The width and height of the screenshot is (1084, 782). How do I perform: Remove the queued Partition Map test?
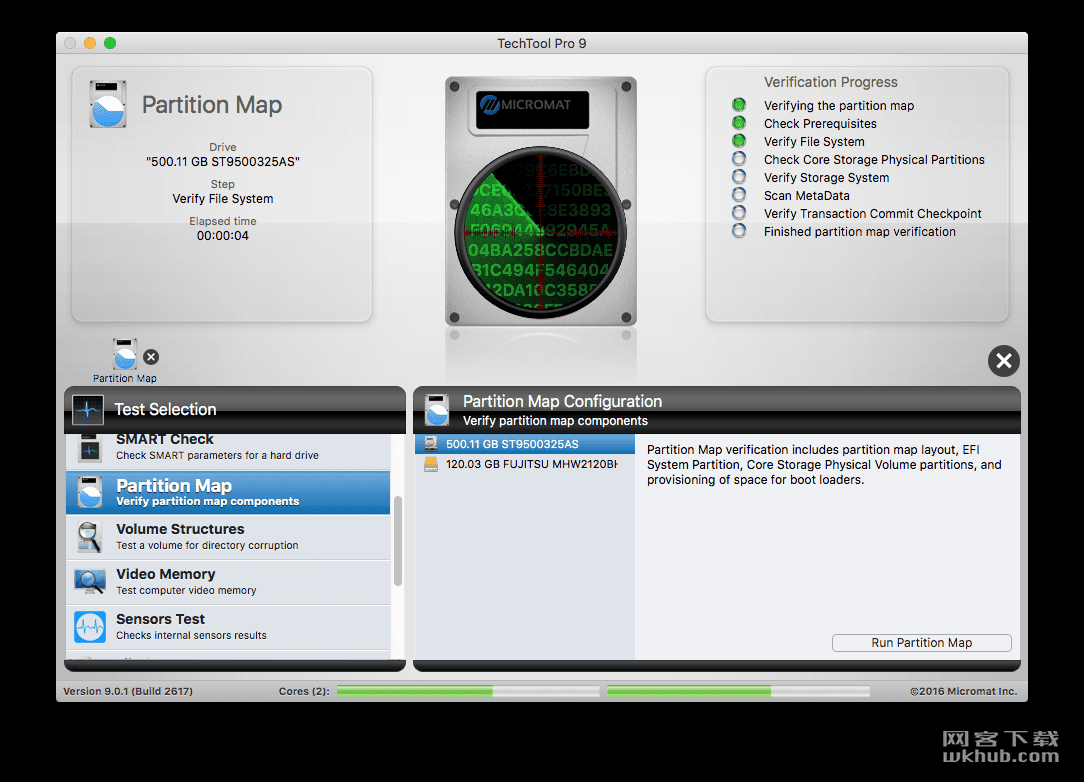pyautogui.click(x=151, y=357)
